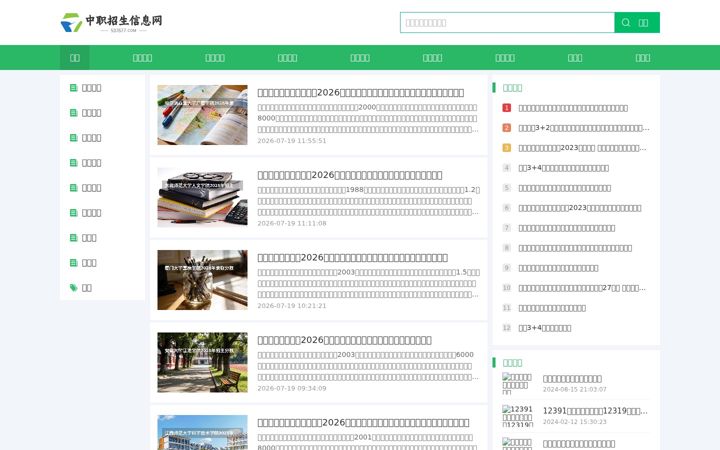Open the thumbnail of the tree-lined path with bench
This screenshot has width=720, height=450.
(x=202, y=362)
